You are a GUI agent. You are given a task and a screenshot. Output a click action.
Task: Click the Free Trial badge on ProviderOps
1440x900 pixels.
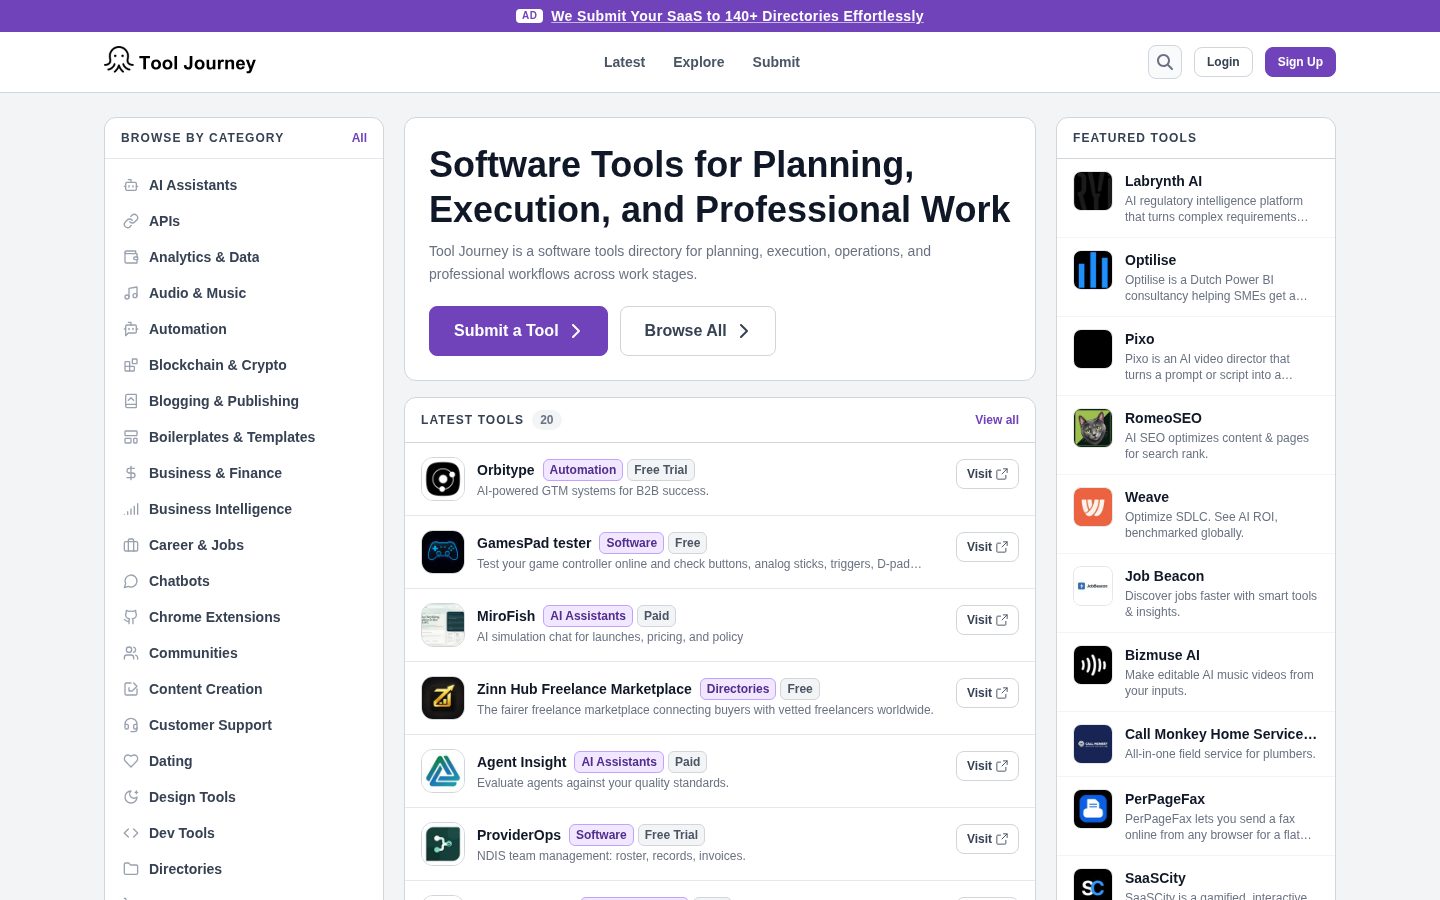[x=671, y=835]
